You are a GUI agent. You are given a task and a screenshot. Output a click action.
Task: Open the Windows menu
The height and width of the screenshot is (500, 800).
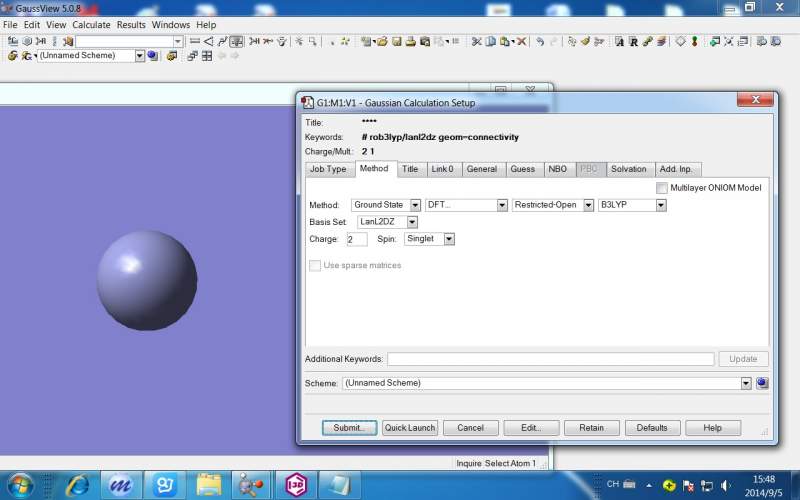170,24
